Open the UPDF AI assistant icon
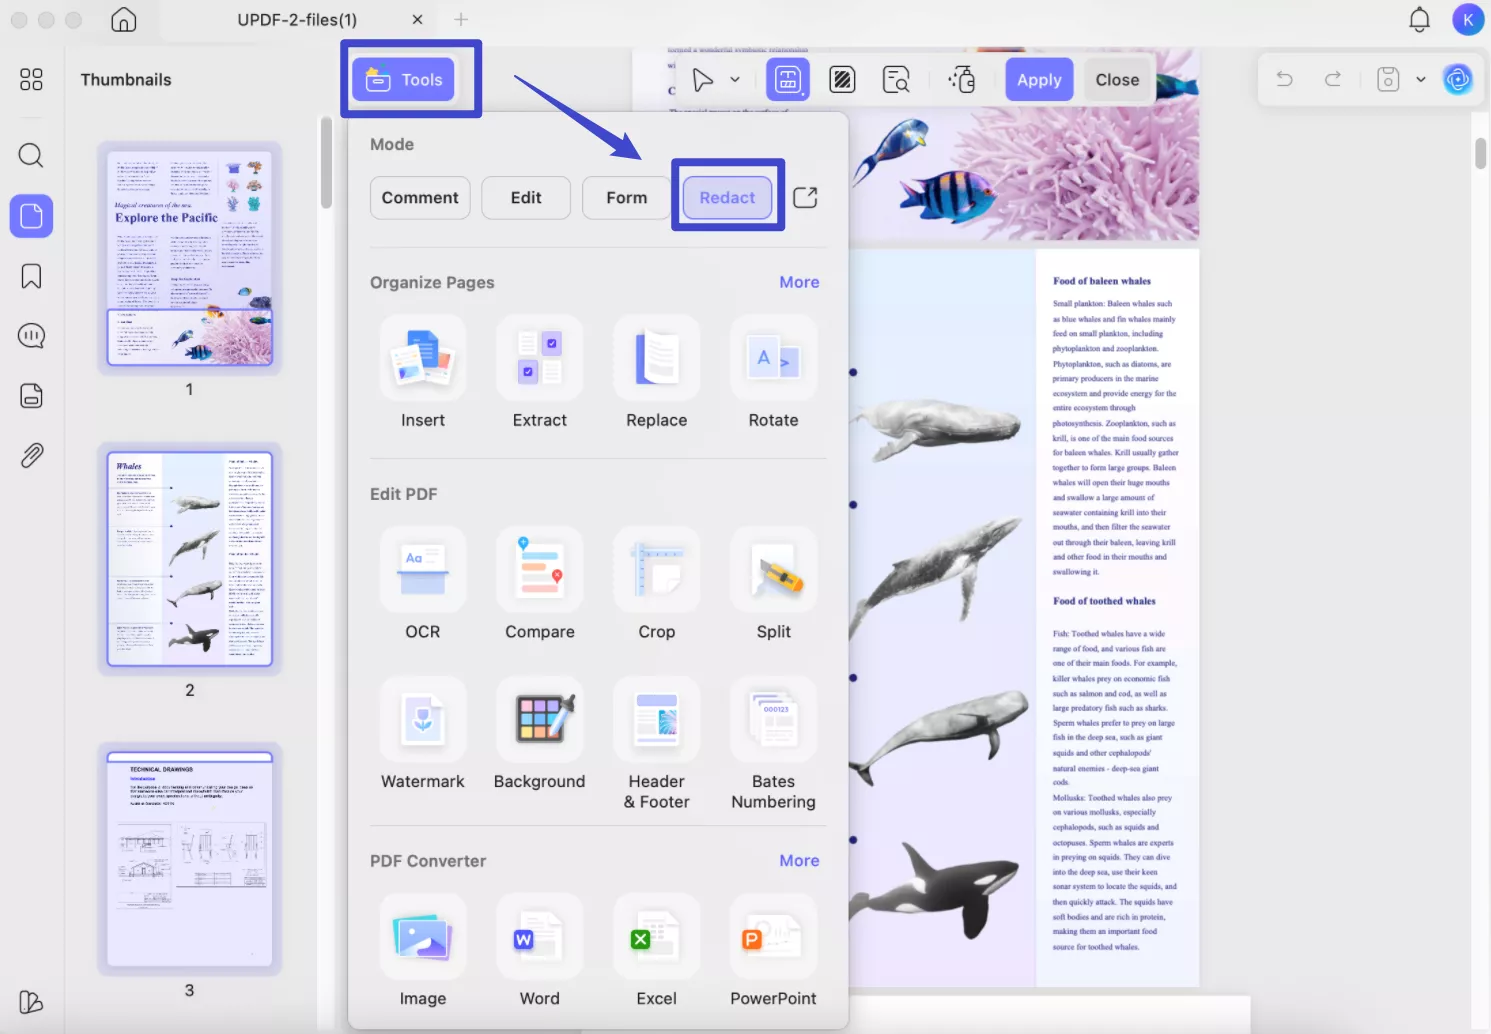 pyautogui.click(x=1458, y=79)
